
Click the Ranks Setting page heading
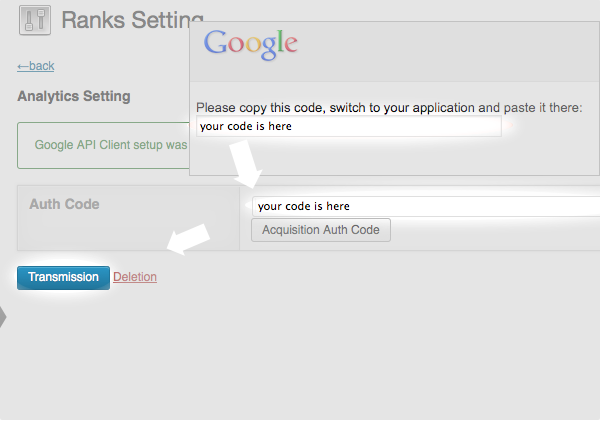tap(132, 20)
